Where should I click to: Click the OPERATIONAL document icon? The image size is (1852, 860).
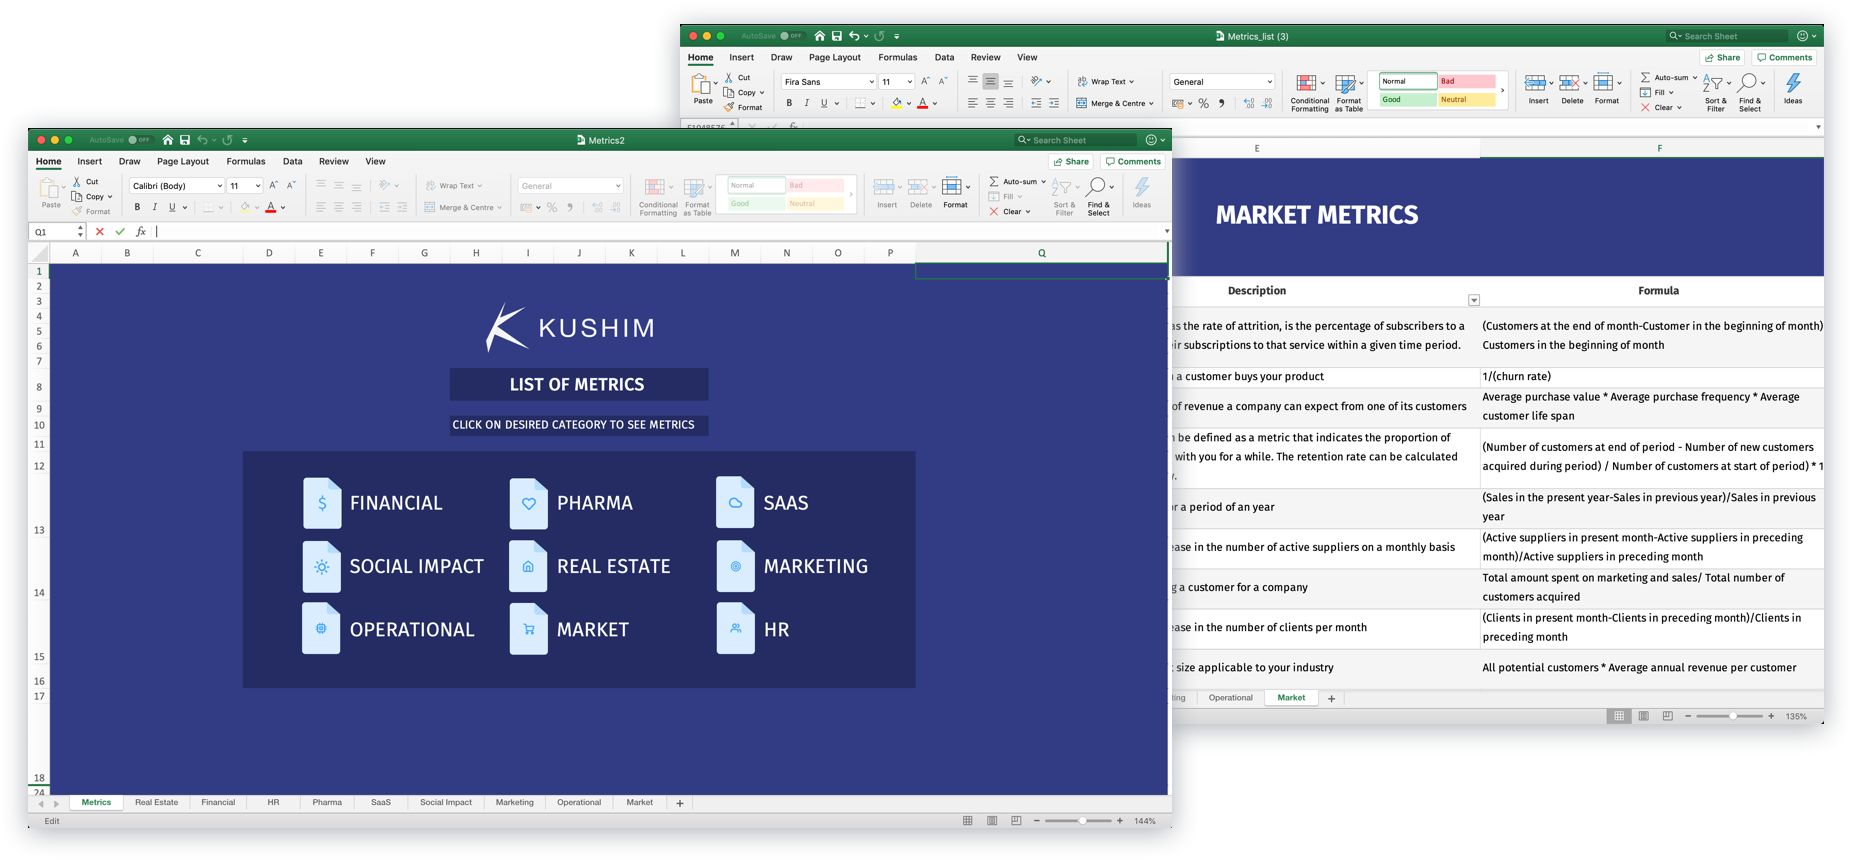click(321, 629)
